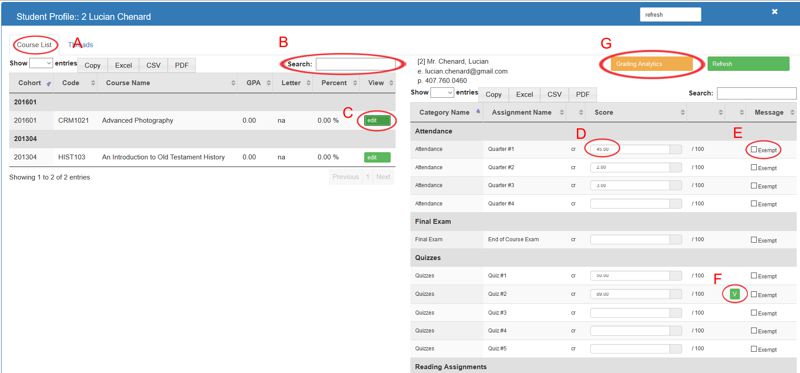Sort the Course Name column header
The image size is (800, 373).
(169, 83)
